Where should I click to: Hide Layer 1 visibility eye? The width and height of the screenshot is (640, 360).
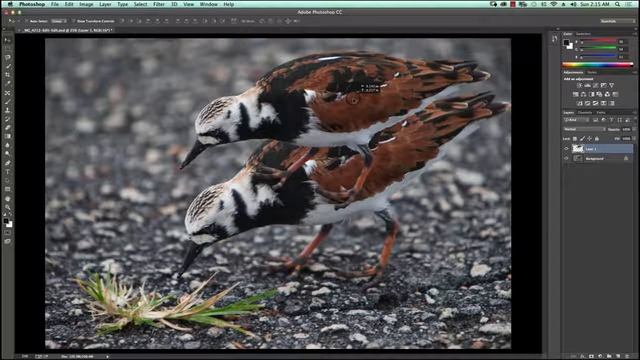[x=567, y=149]
